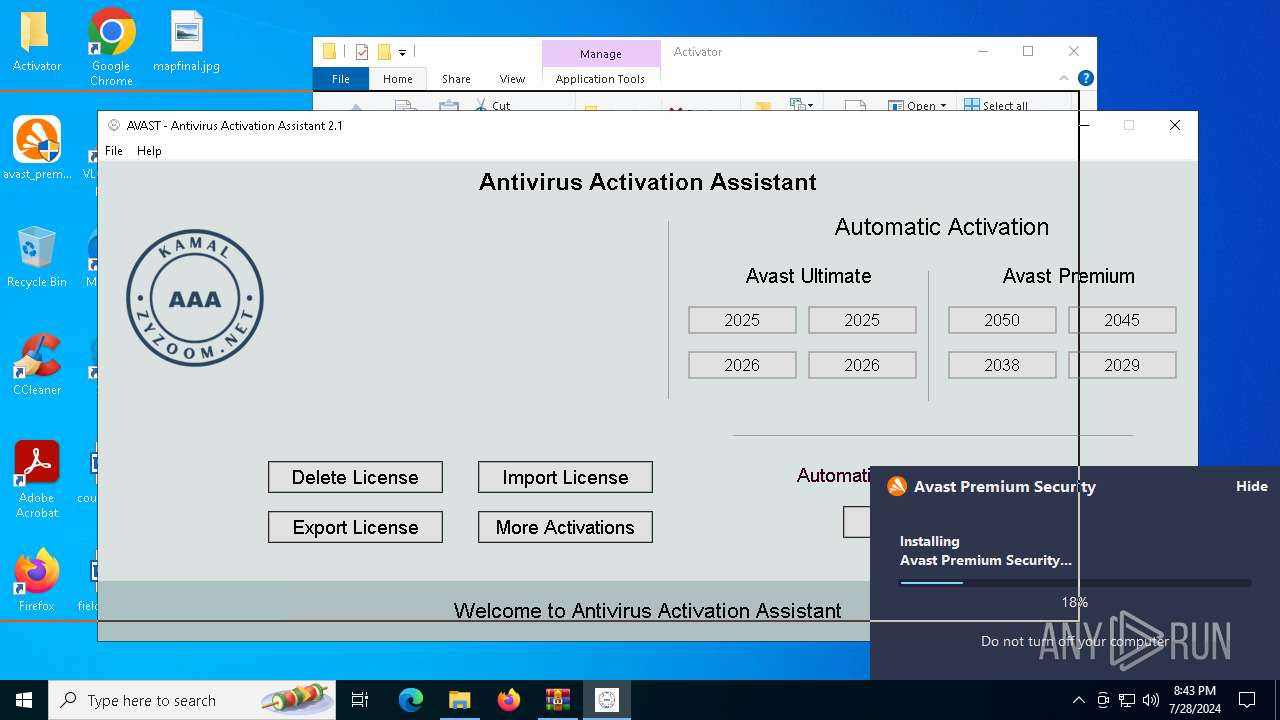Open volume control tray icon

1151,700
